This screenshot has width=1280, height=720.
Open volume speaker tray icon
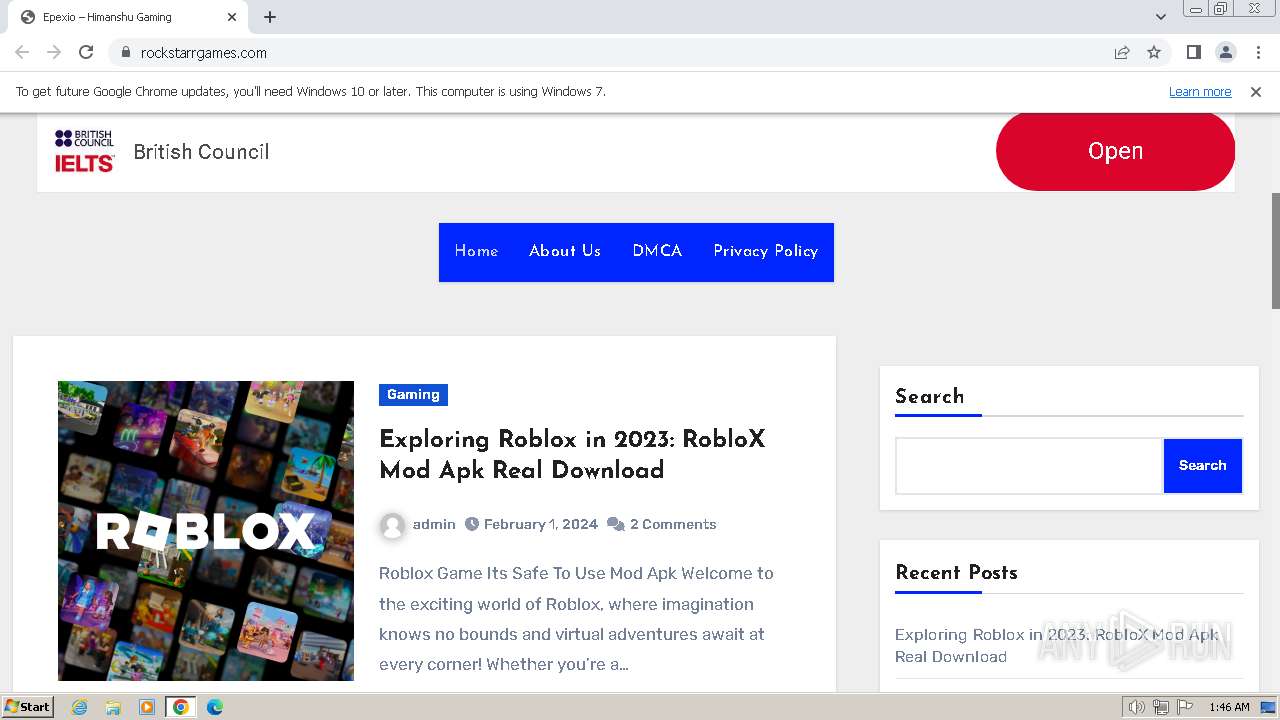pos(1137,707)
